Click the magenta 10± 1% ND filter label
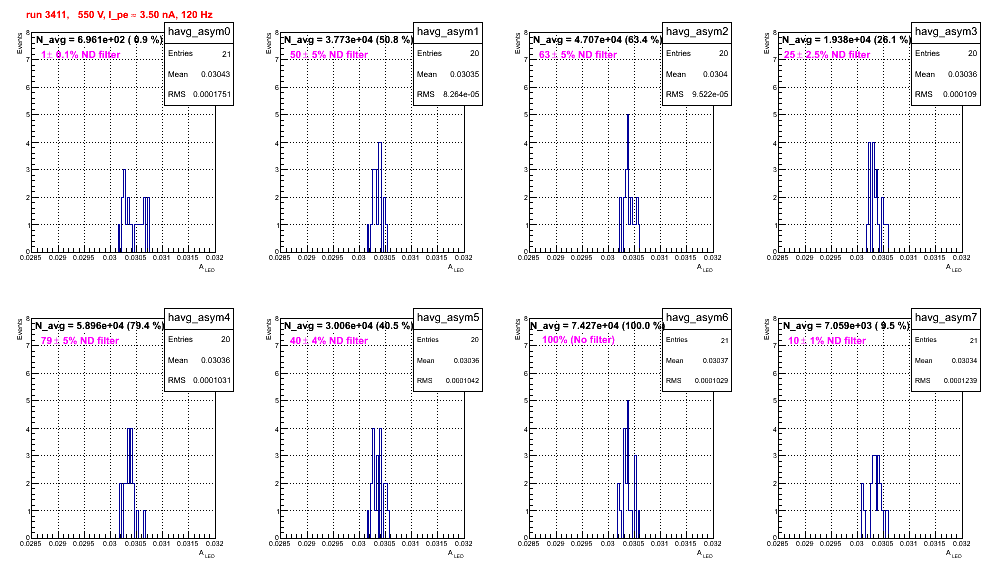 [x=827, y=341]
